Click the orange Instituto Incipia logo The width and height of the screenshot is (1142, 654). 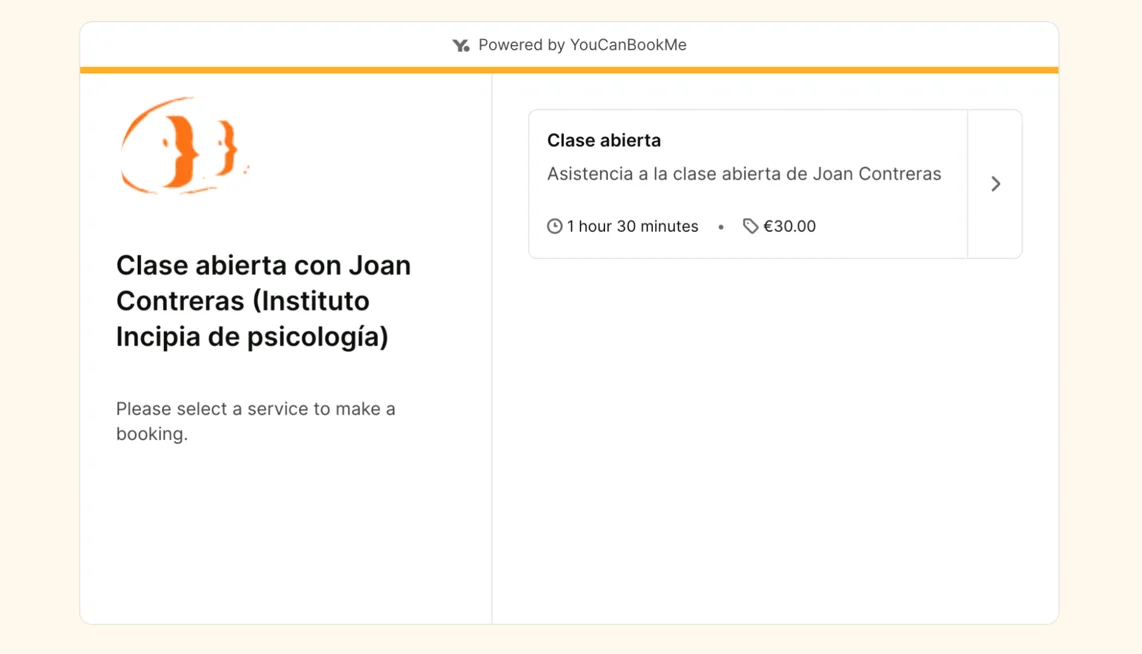pyautogui.click(x=183, y=145)
